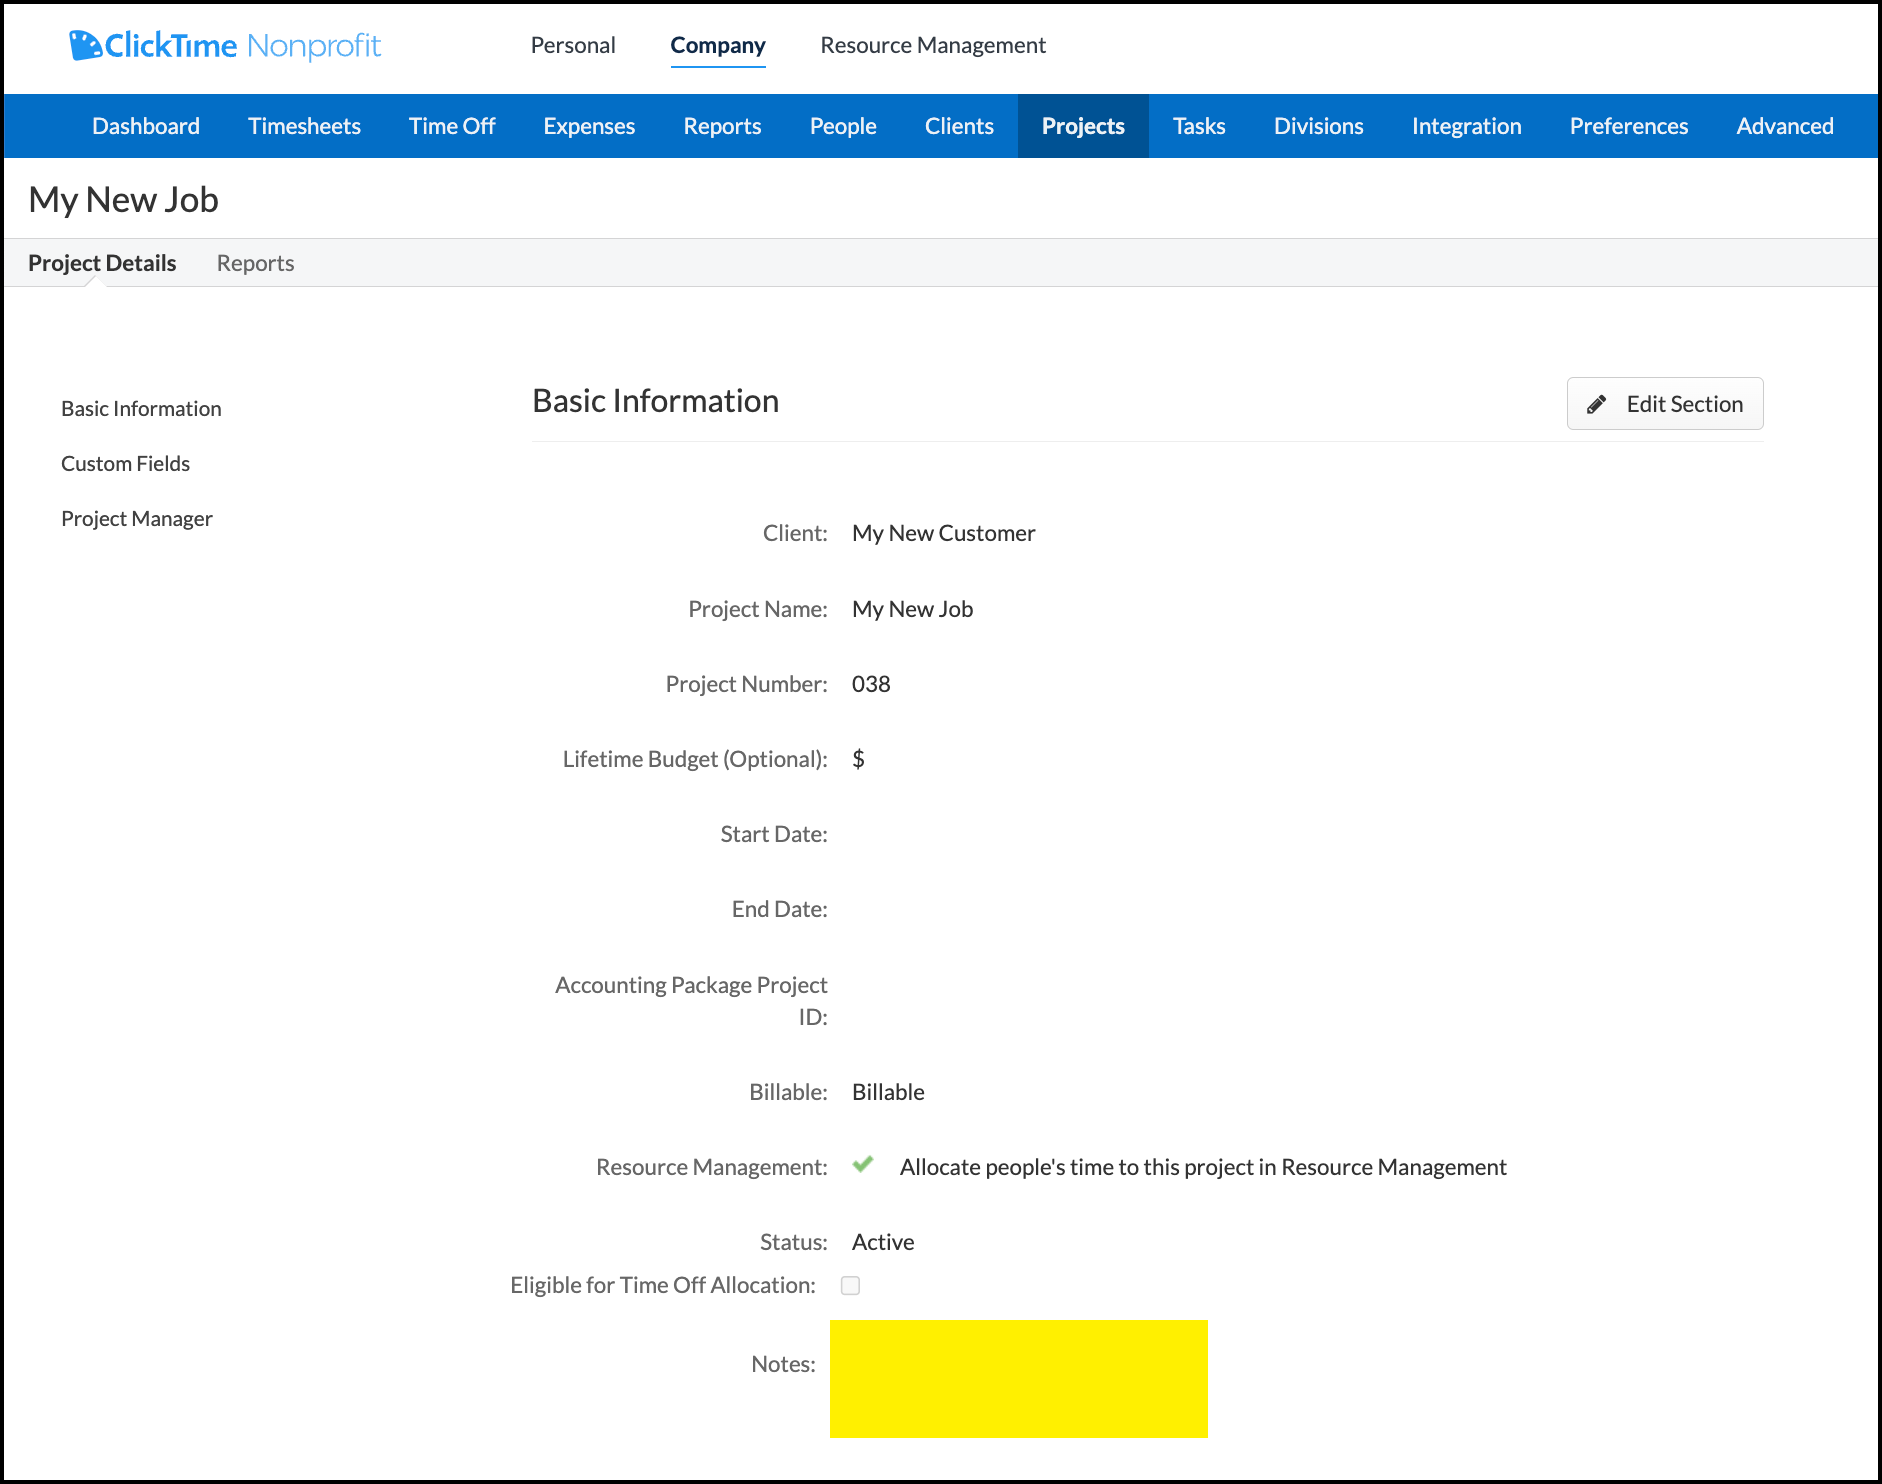Click the Eligible for Time Off Allocation label
The width and height of the screenshot is (1882, 1484).
[663, 1285]
